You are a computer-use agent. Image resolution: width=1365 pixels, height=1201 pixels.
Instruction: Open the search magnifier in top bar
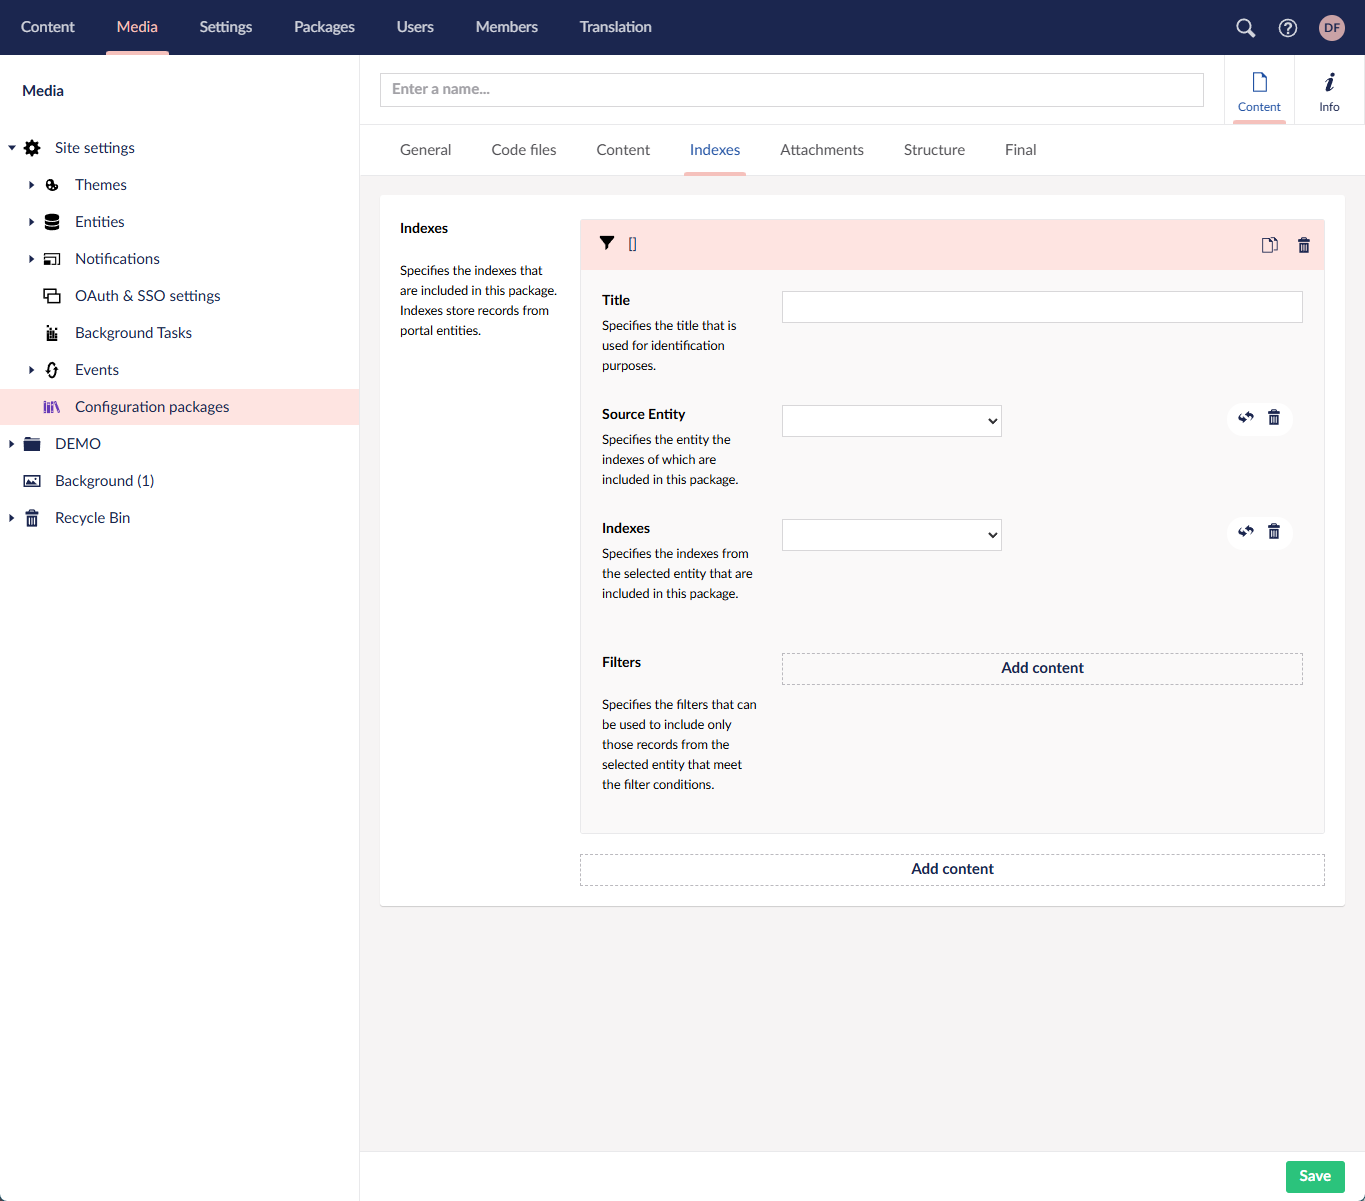[1245, 28]
